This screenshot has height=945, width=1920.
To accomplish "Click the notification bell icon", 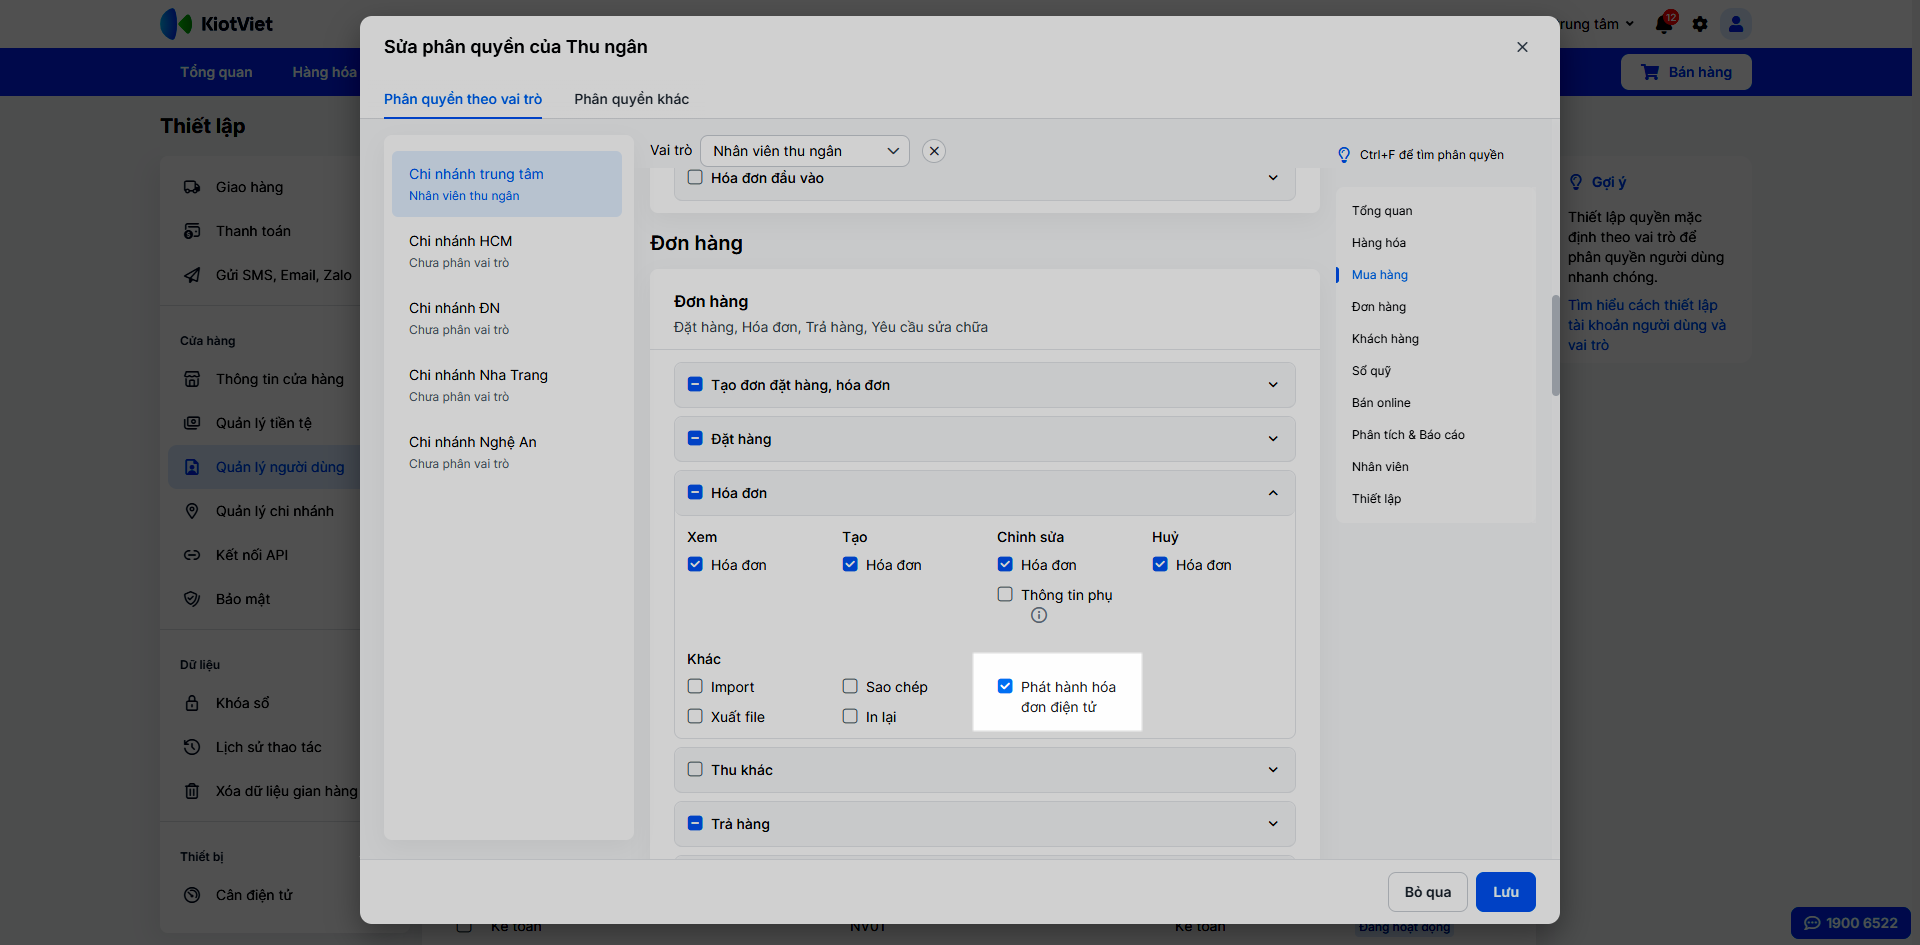I will [1664, 24].
